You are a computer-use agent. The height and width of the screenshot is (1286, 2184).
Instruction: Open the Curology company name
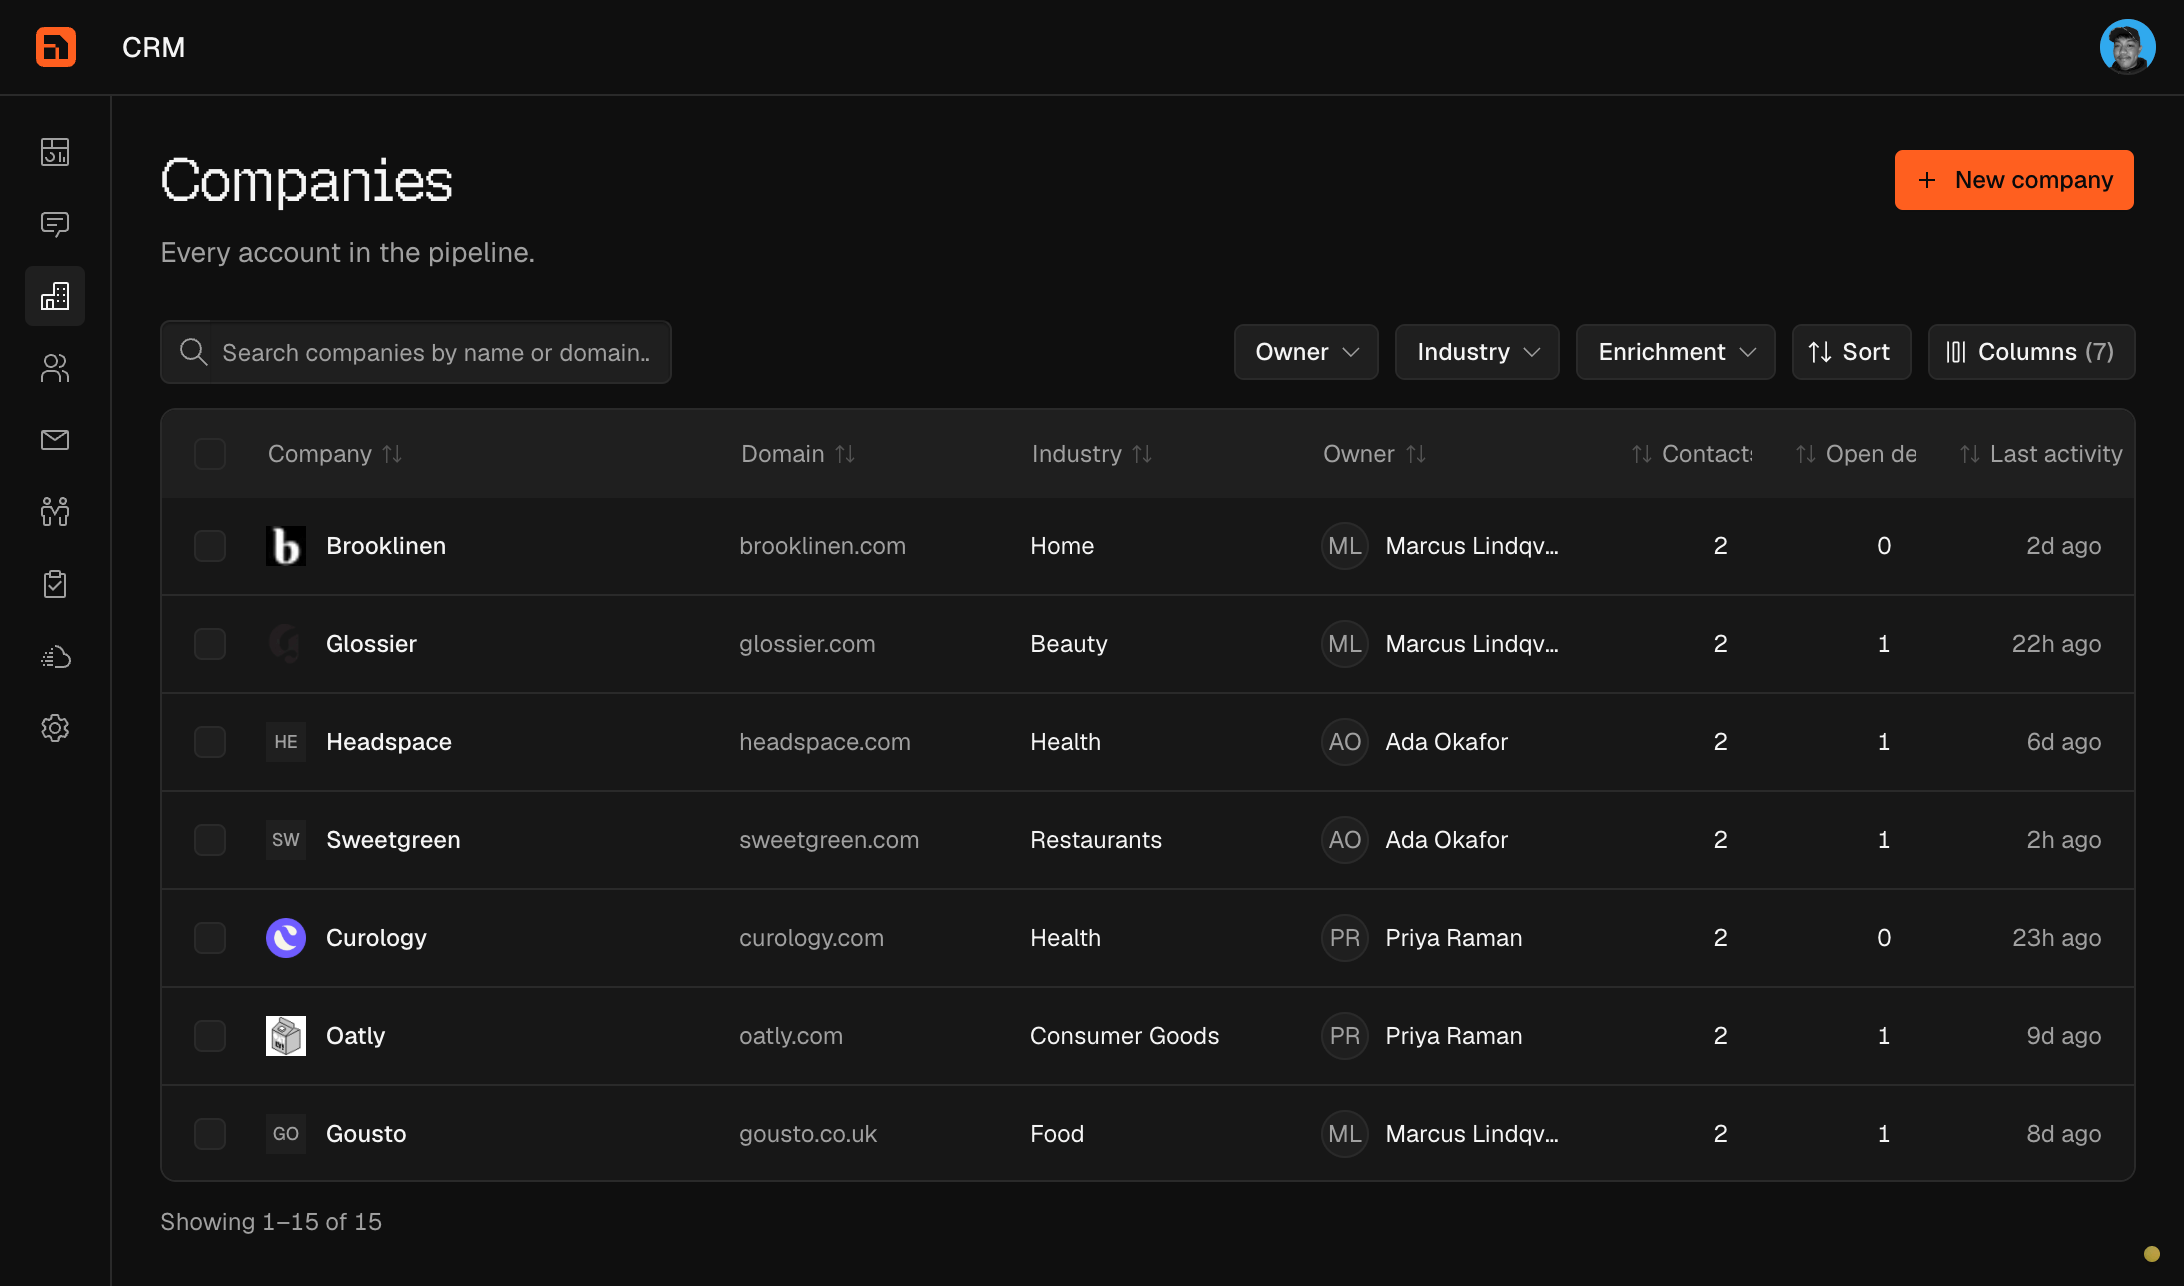coord(376,938)
